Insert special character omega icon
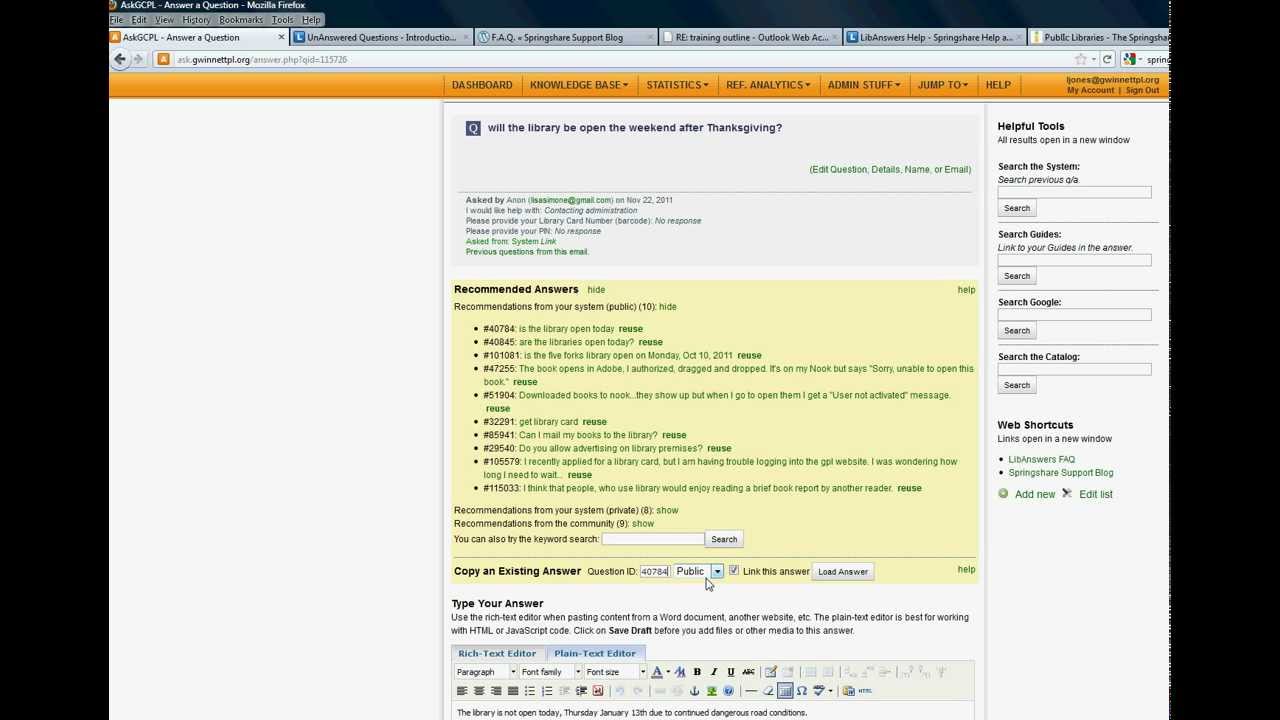Image resolution: width=1280 pixels, height=720 pixels. click(x=801, y=691)
